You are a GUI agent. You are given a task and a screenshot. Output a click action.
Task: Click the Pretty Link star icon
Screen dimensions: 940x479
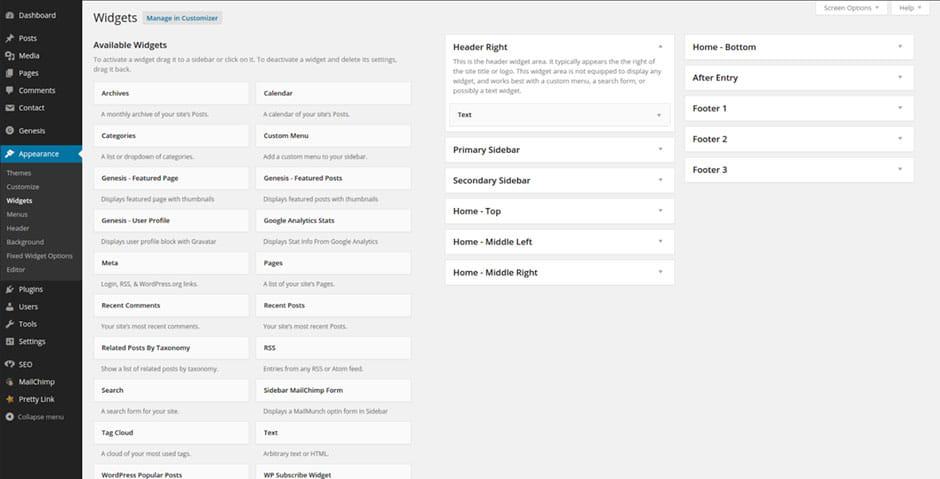(x=10, y=399)
